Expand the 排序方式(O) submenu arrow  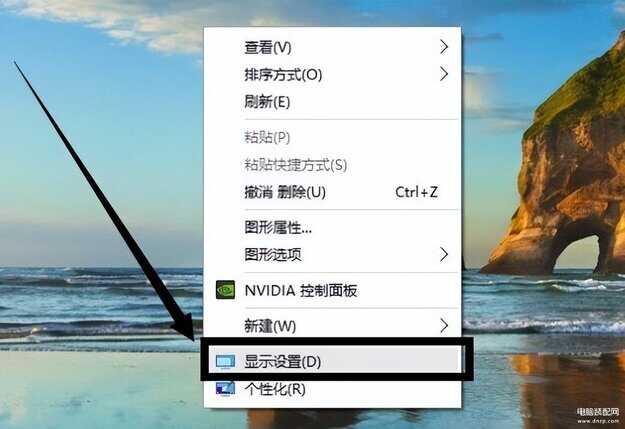pos(444,74)
